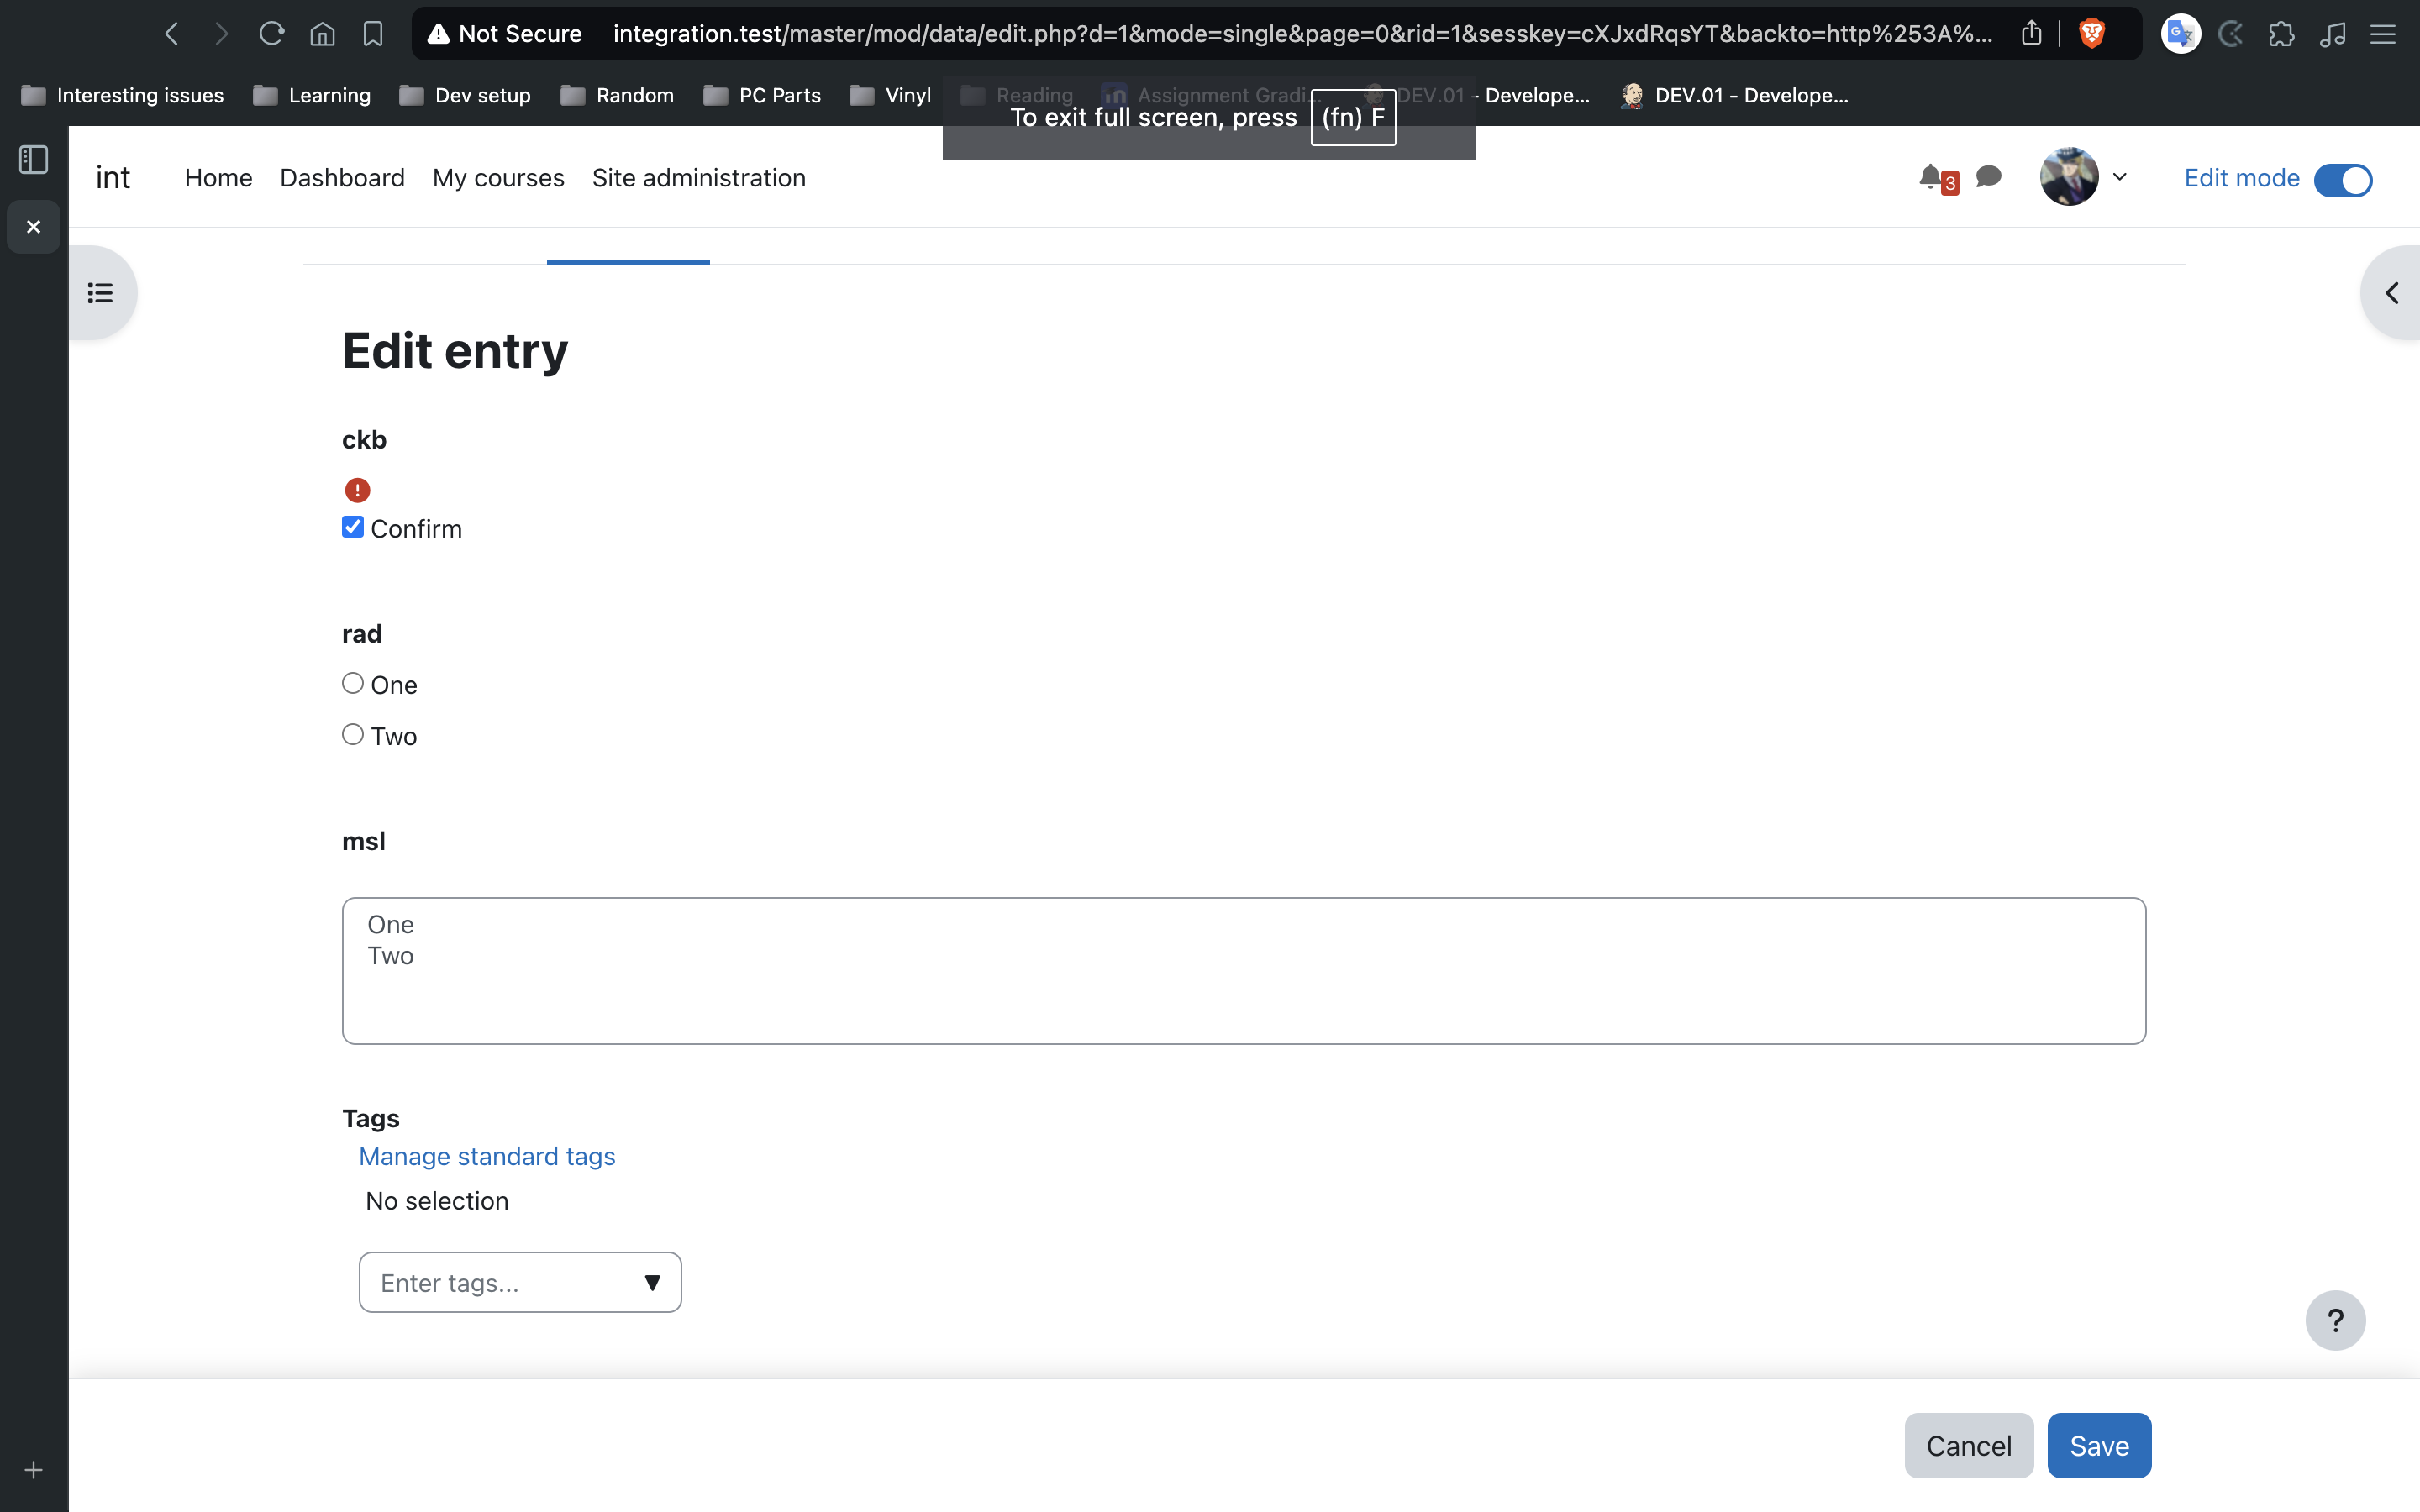Screen dimensions: 2420x1512
Task: Reload the page with refresh icon
Action: (x=272, y=34)
